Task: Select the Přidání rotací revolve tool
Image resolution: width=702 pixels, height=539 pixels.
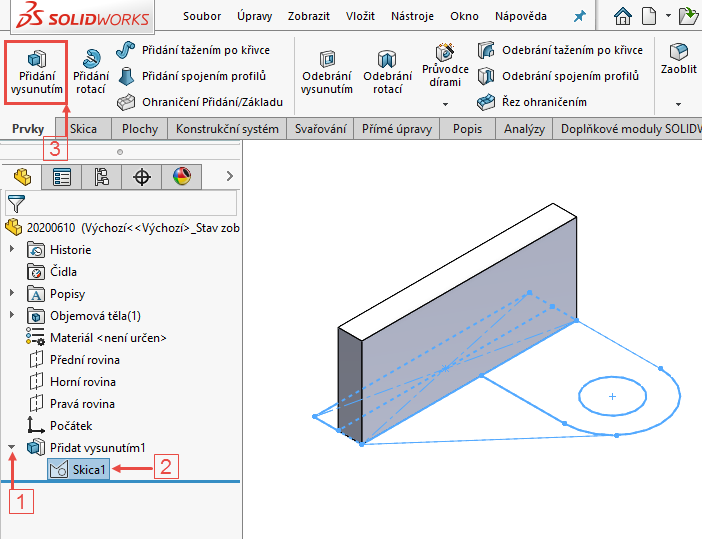Action: 91,72
